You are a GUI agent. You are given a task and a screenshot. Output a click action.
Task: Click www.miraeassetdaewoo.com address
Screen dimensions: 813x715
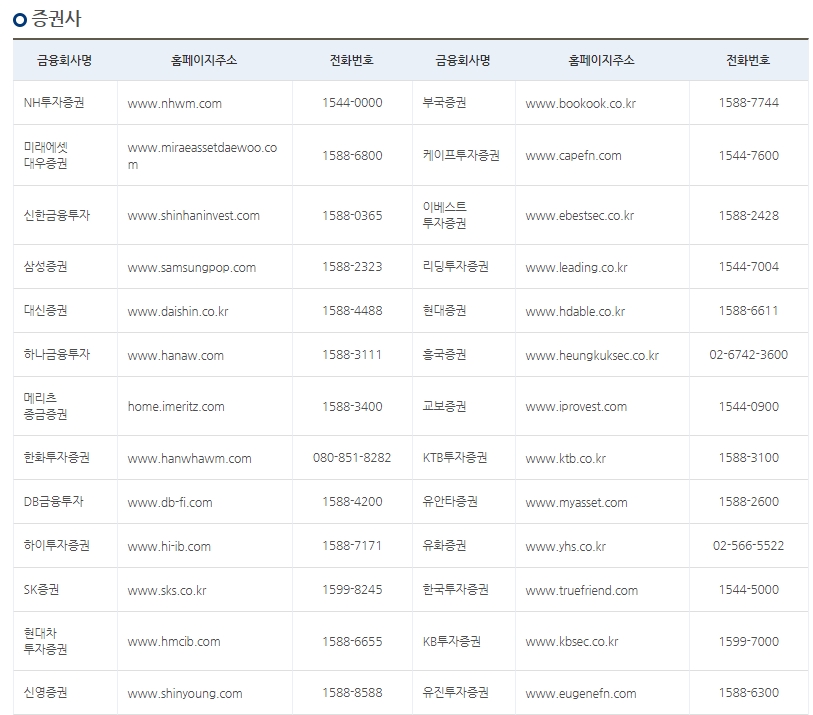pos(202,156)
